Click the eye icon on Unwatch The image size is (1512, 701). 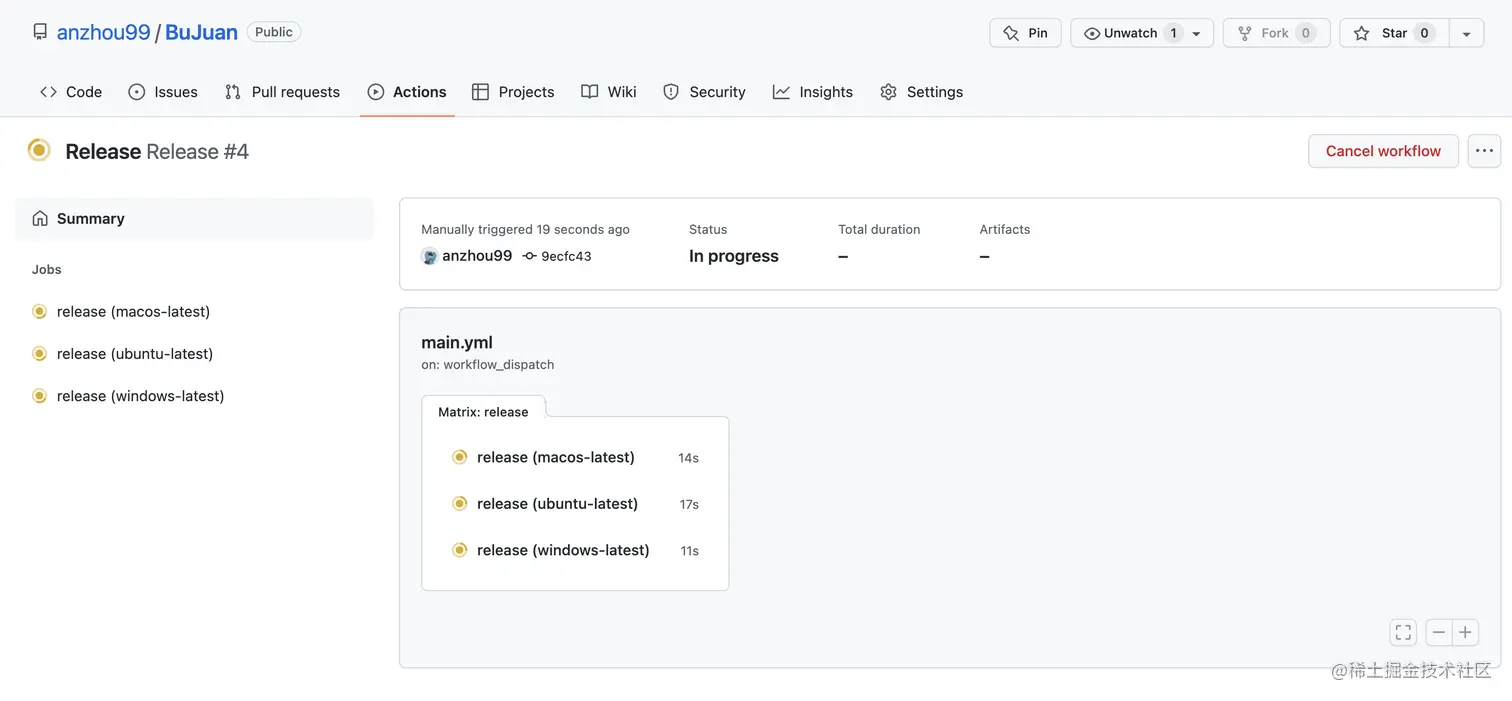click(x=1092, y=33)
